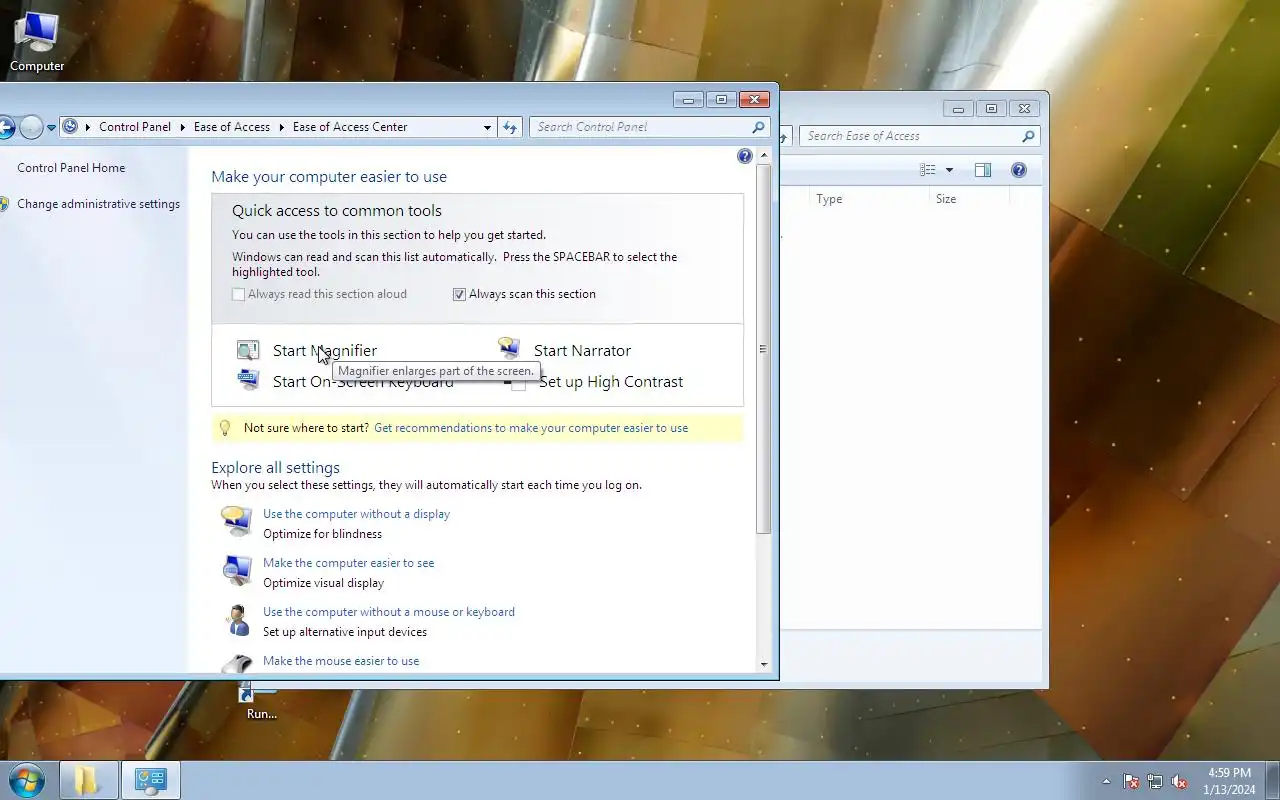
Task: Expand the arrow after Control Panel breadcrumb
Action: (x=182, y=127)
